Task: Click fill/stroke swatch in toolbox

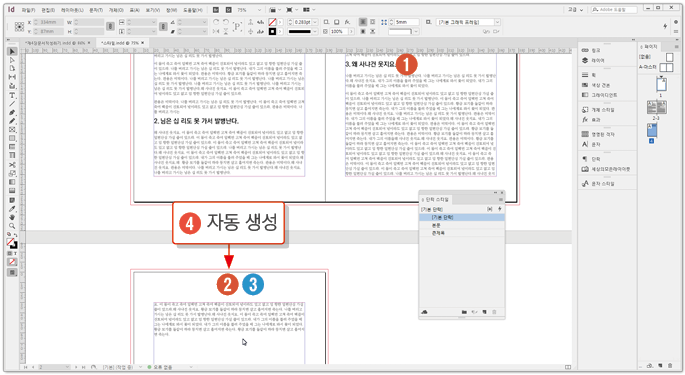Action: [12, 243]
